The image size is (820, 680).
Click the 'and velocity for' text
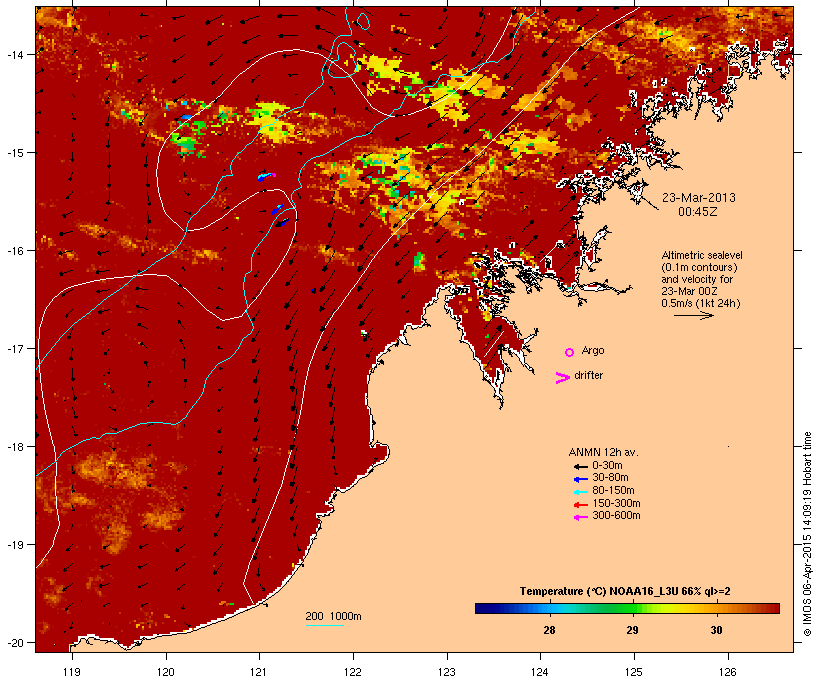pos(697,279)
